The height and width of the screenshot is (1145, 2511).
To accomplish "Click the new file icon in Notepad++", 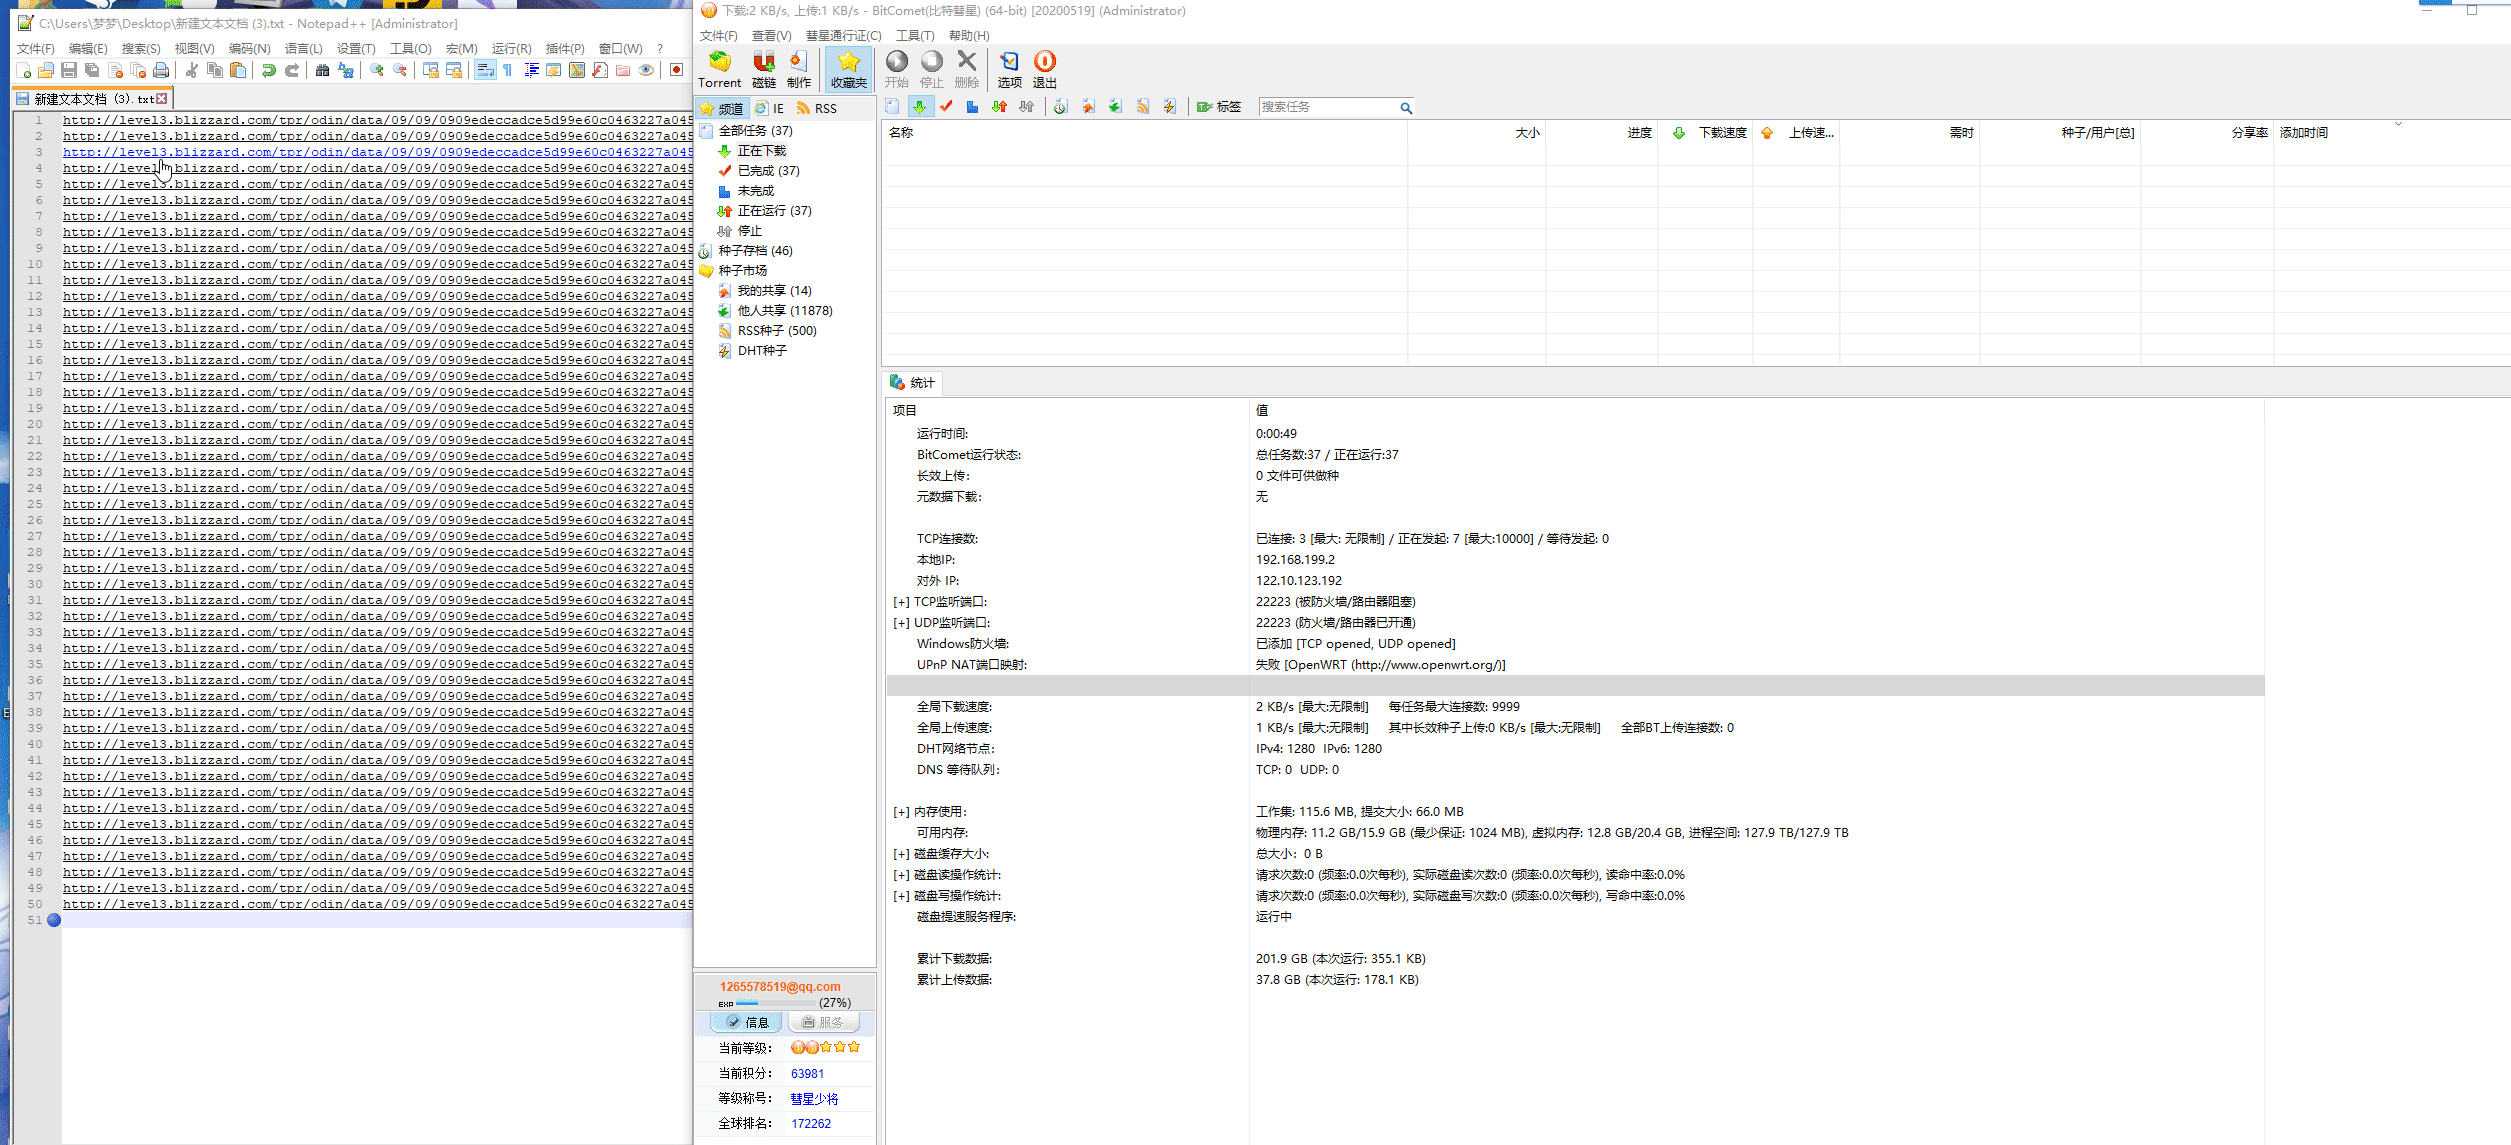I will pyautogui.click(x=24, y=70).
